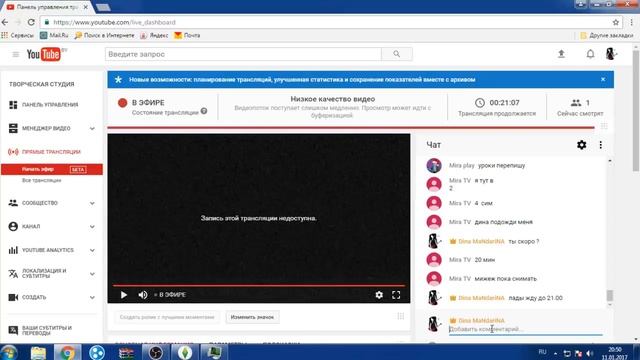This screenshot has width=640, height=360.
Task: Click the Mira play chat avatar
Action: [x=434, y=165]
